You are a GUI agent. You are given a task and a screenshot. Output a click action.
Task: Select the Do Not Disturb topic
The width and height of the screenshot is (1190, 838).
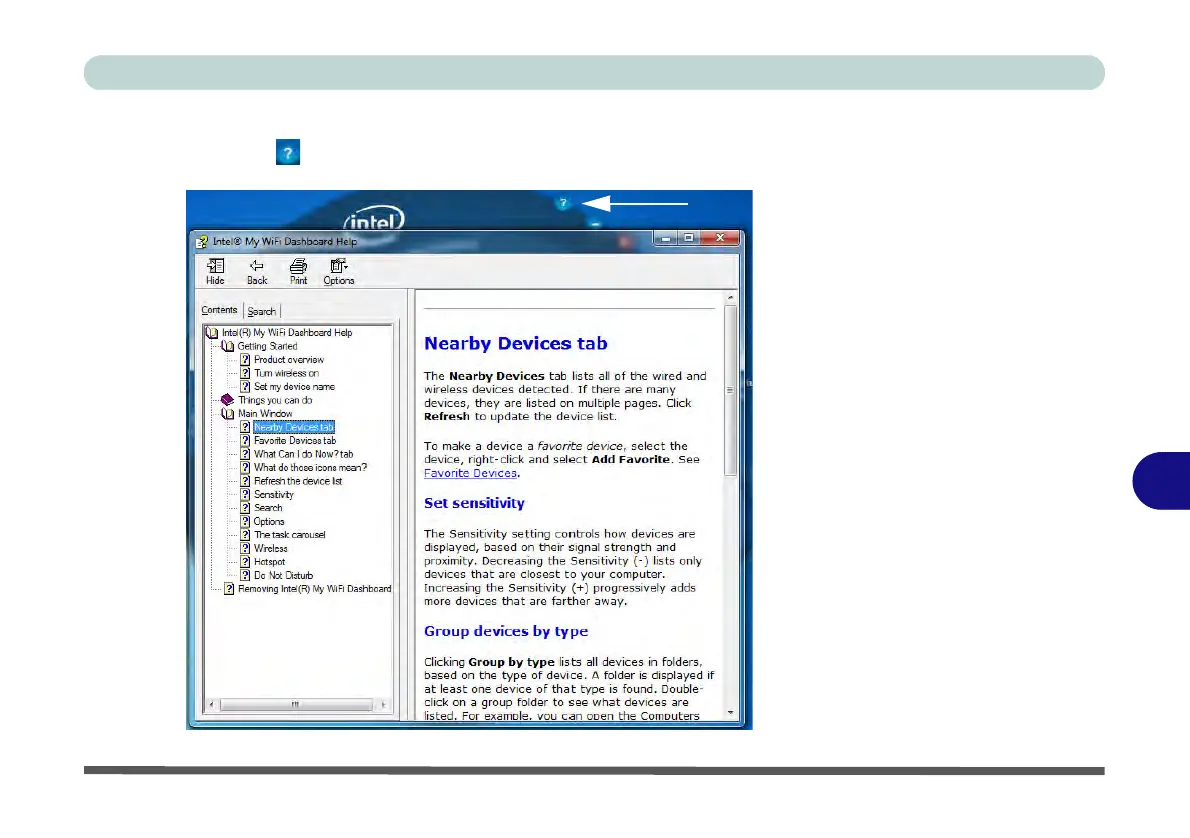(x=283, y=575)
